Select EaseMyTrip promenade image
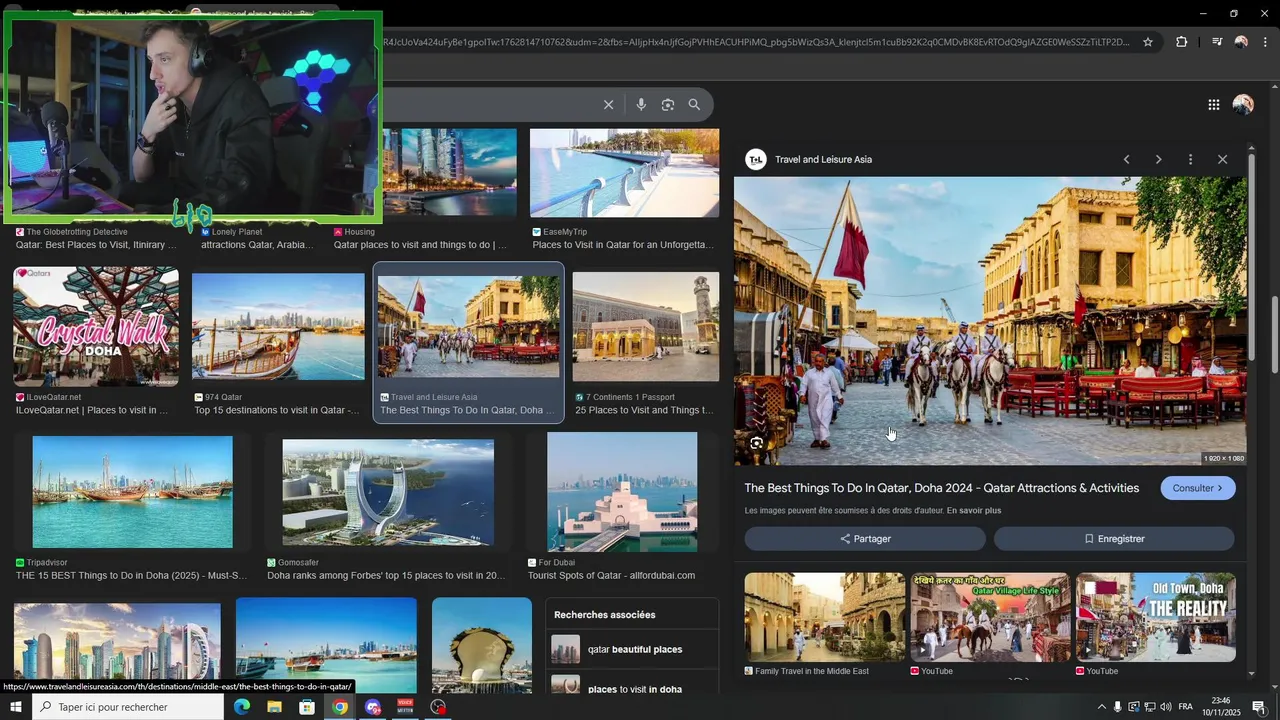Image resolution: width=1280 pixels, height=720 pixels. (624, 172)
